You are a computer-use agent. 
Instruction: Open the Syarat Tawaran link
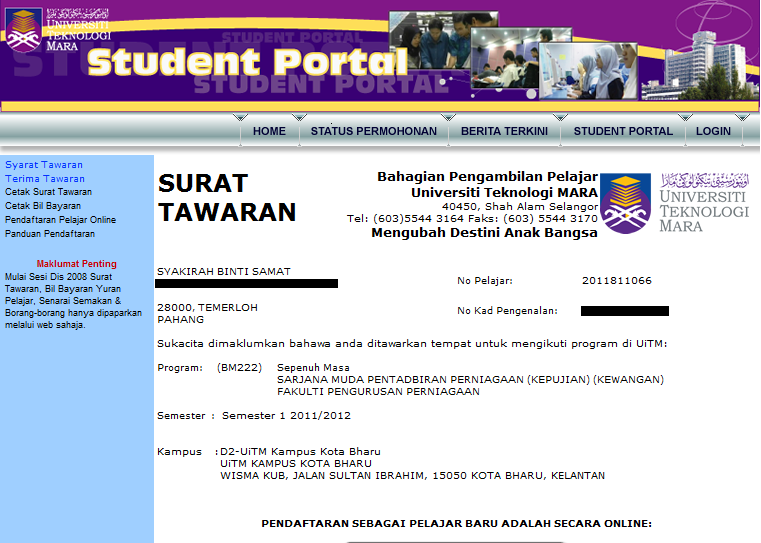(44, 165)
